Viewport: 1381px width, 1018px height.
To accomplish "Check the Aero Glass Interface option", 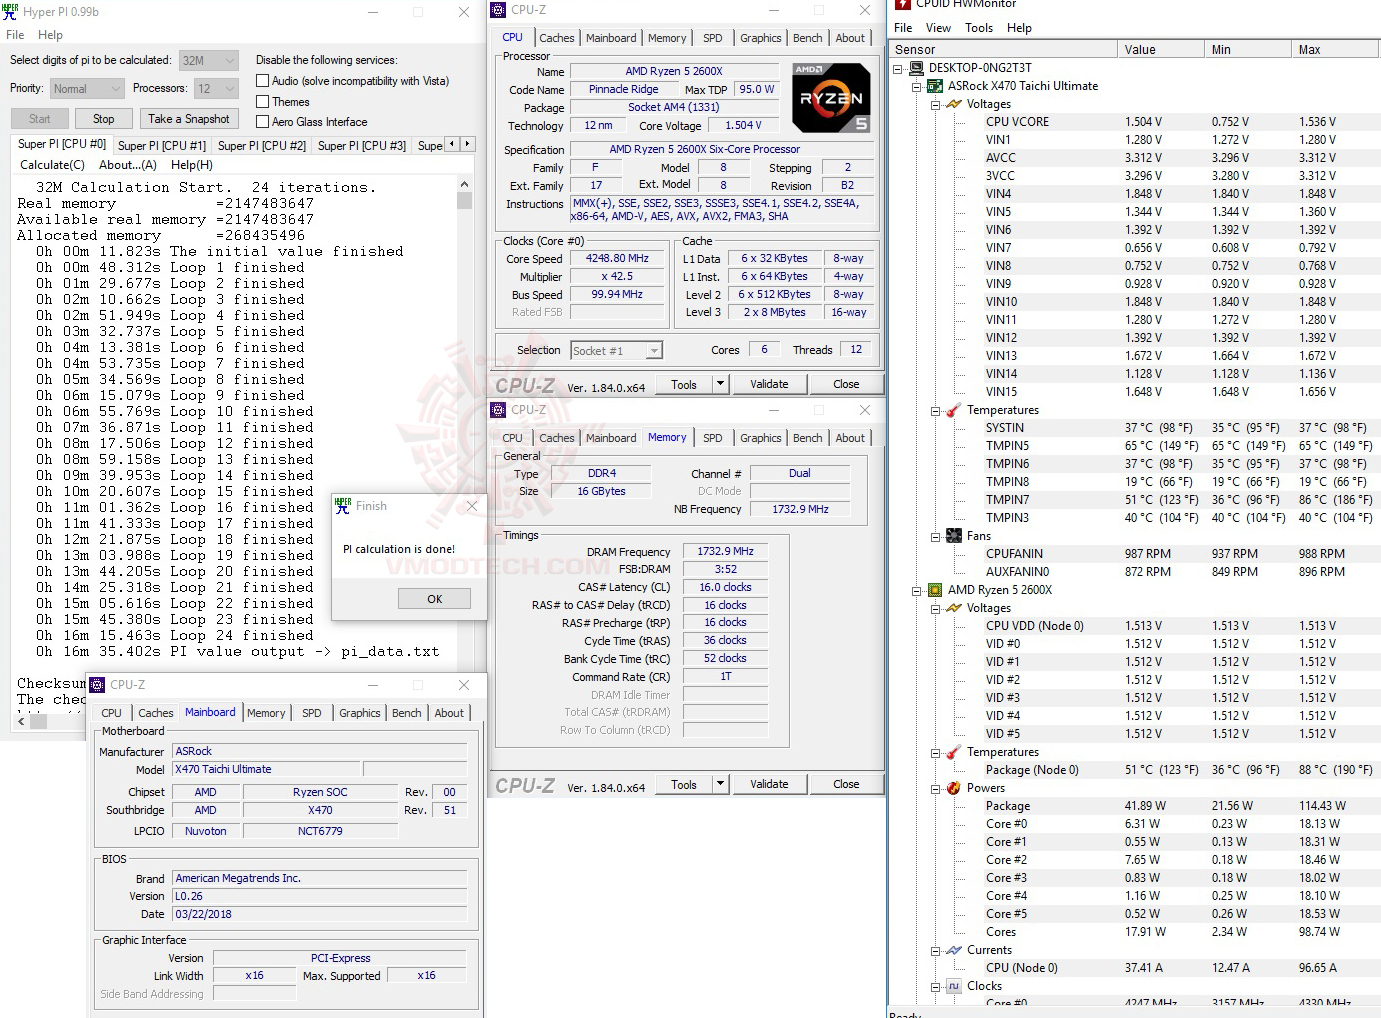I will [263, 122].
